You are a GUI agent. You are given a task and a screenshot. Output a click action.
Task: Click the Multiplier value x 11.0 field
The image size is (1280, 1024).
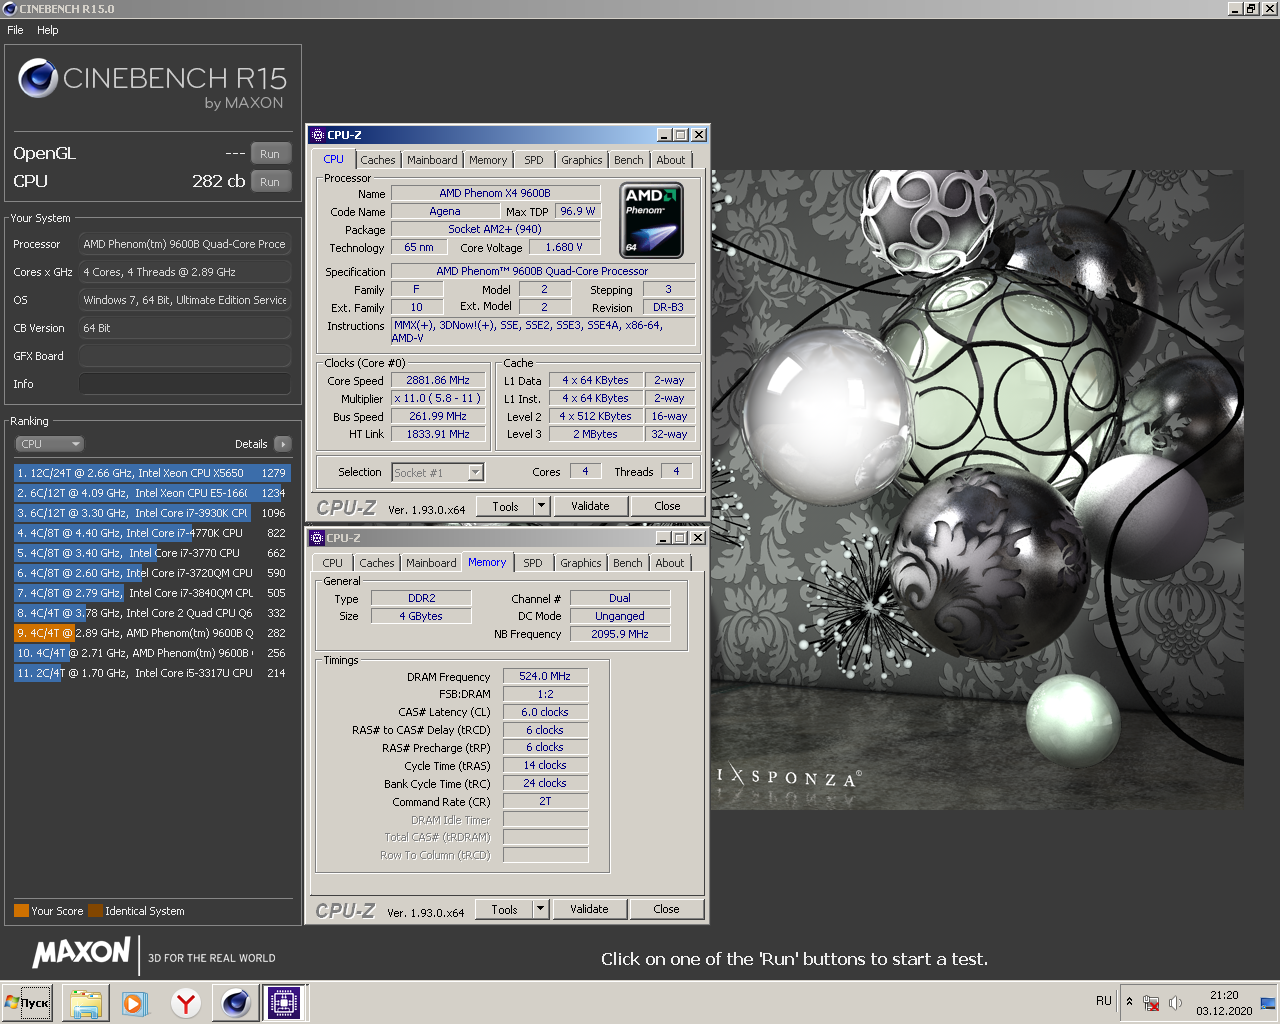click(x=438, y=398)
